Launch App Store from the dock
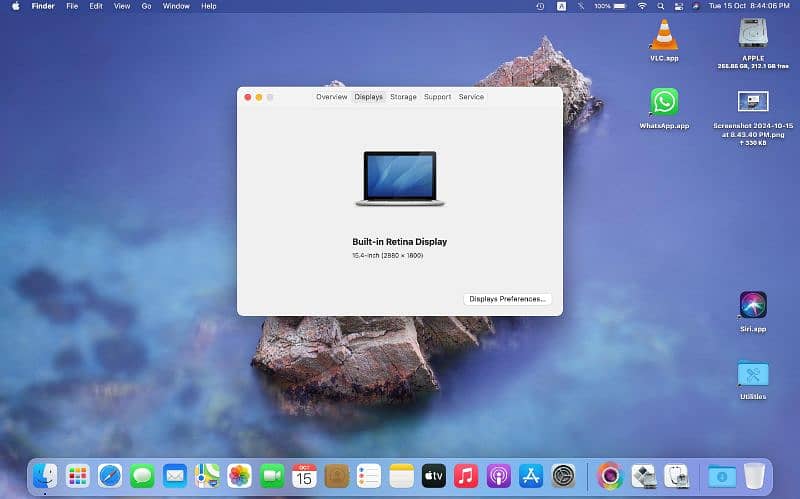The width and height of the screenshot is (800, 499). tap(530, 476)
